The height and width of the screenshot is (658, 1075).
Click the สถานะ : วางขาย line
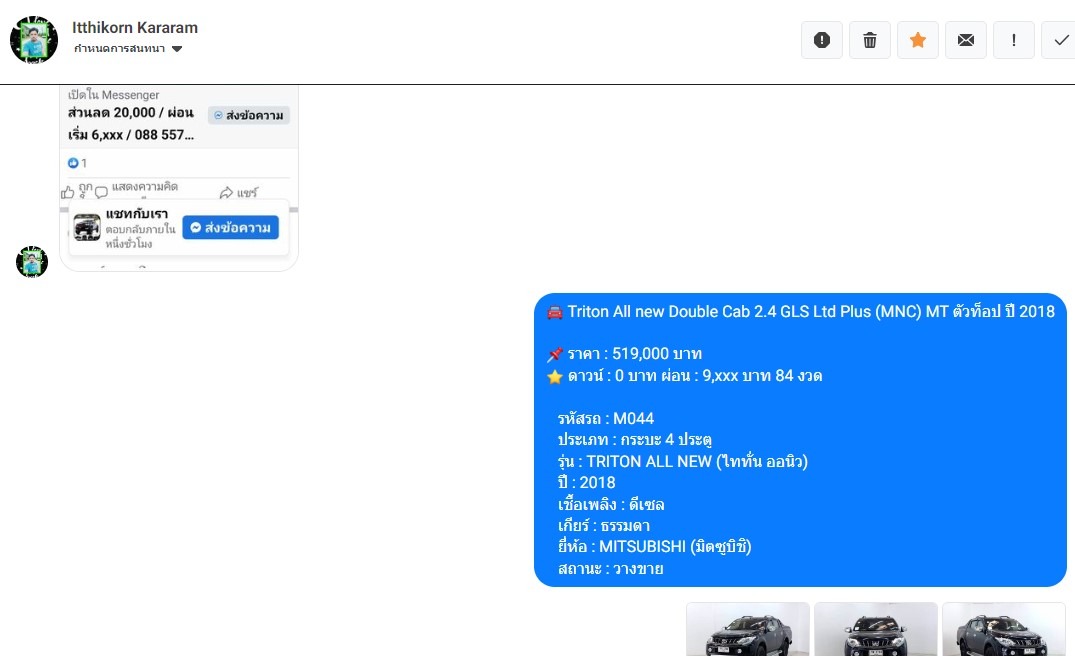610,569
